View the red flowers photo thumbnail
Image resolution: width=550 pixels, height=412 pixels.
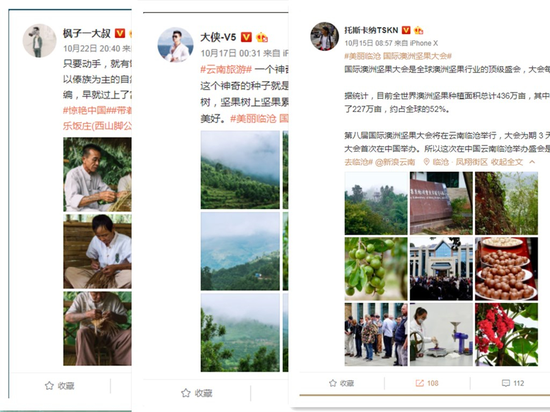(x=507, y=335)
